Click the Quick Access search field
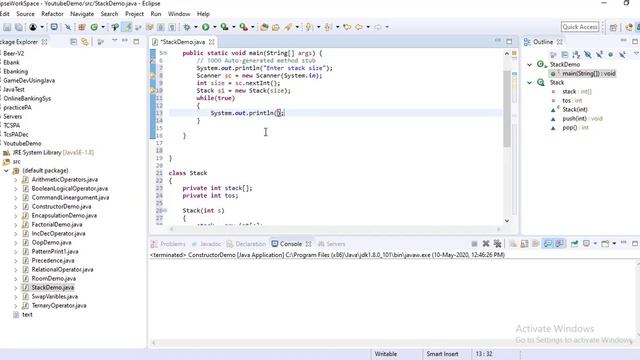This screenshot has width=640, height=360. tap(580, 27)
